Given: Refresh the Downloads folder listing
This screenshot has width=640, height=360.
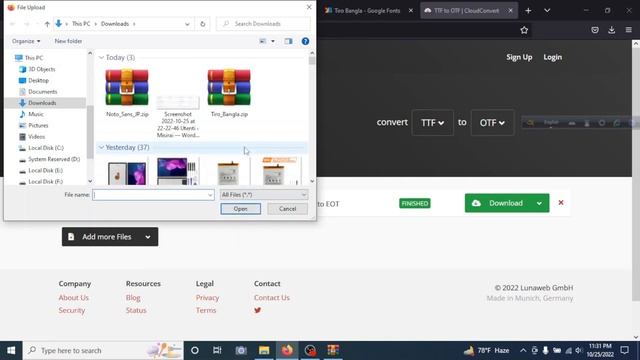Looking at the screenshot, I should [x=202, y=24].
